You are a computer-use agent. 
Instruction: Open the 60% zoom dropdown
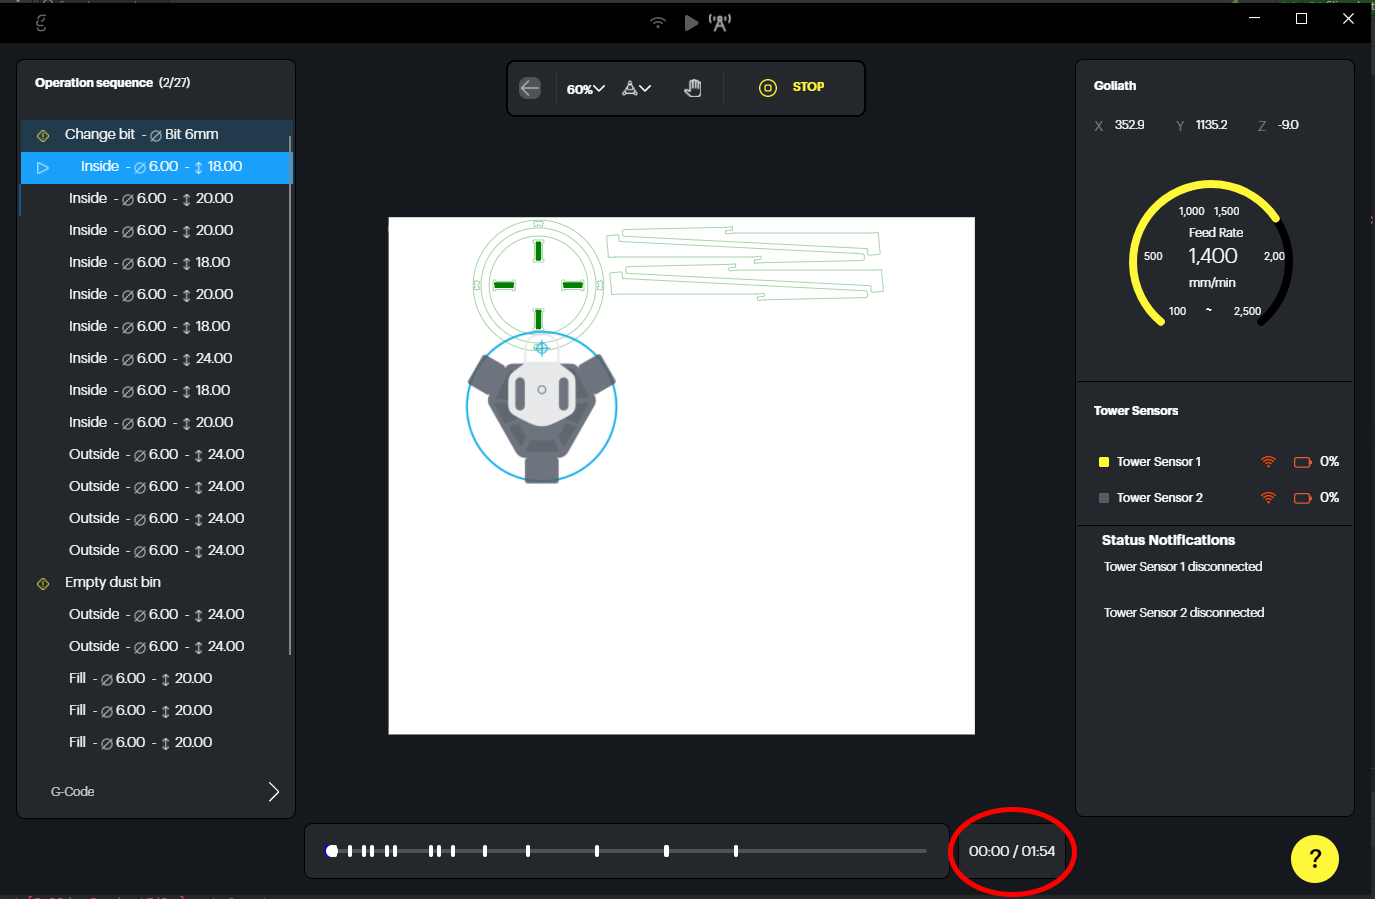[585, 89]
